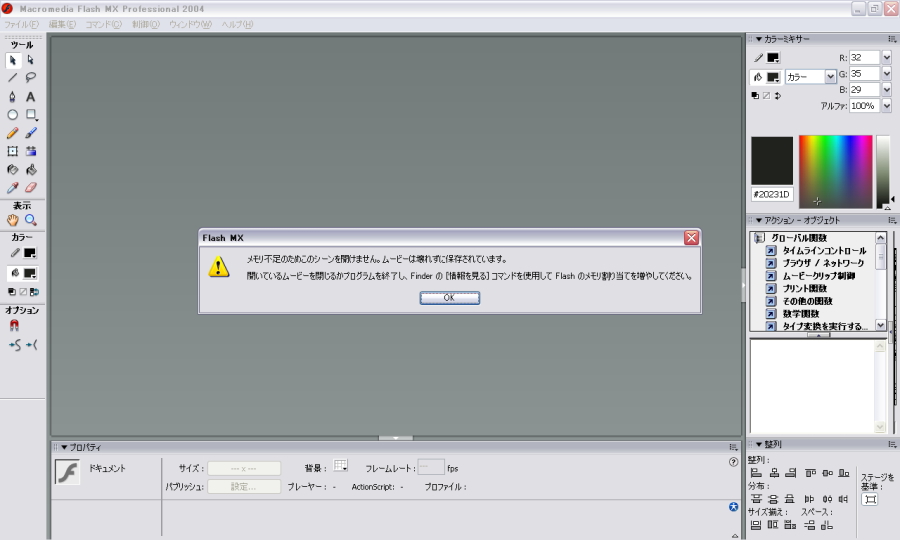Open the ファイル(F) menu

tap(21, 24)
